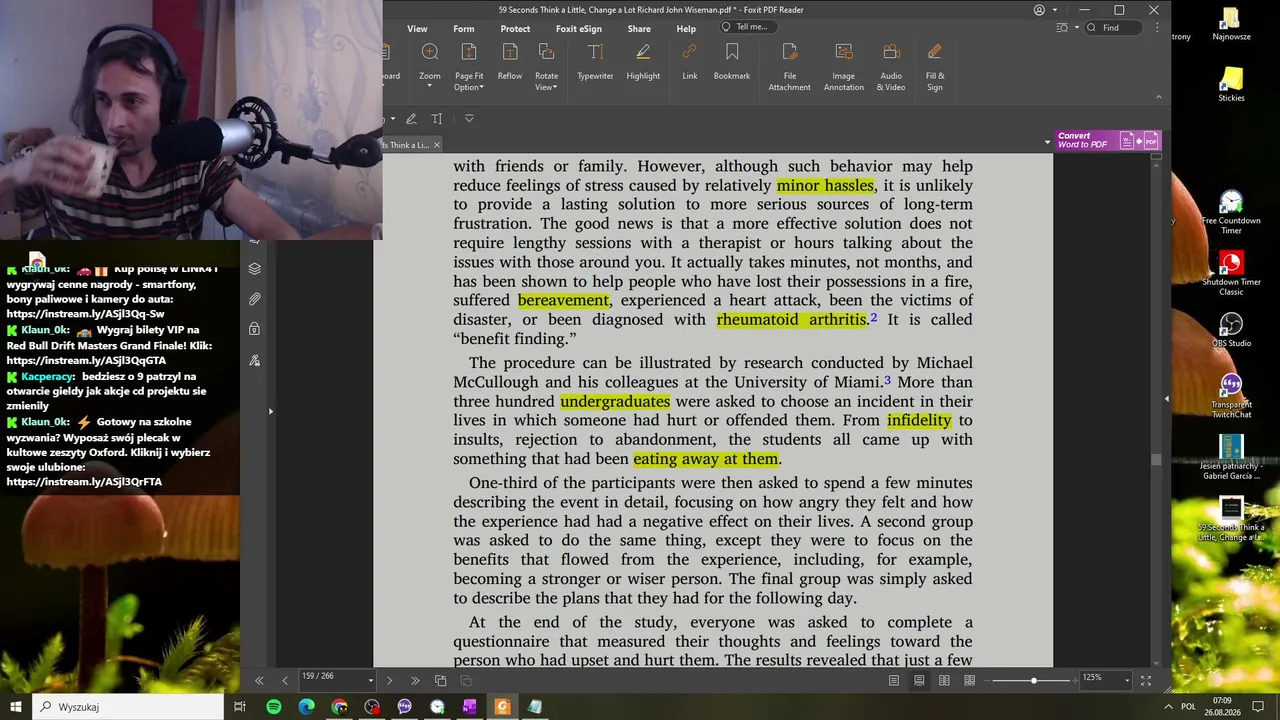Open Shutdown Timer Classic desktop shortcut
Screen dimensions: 1280x720
tap(1231, 273)
